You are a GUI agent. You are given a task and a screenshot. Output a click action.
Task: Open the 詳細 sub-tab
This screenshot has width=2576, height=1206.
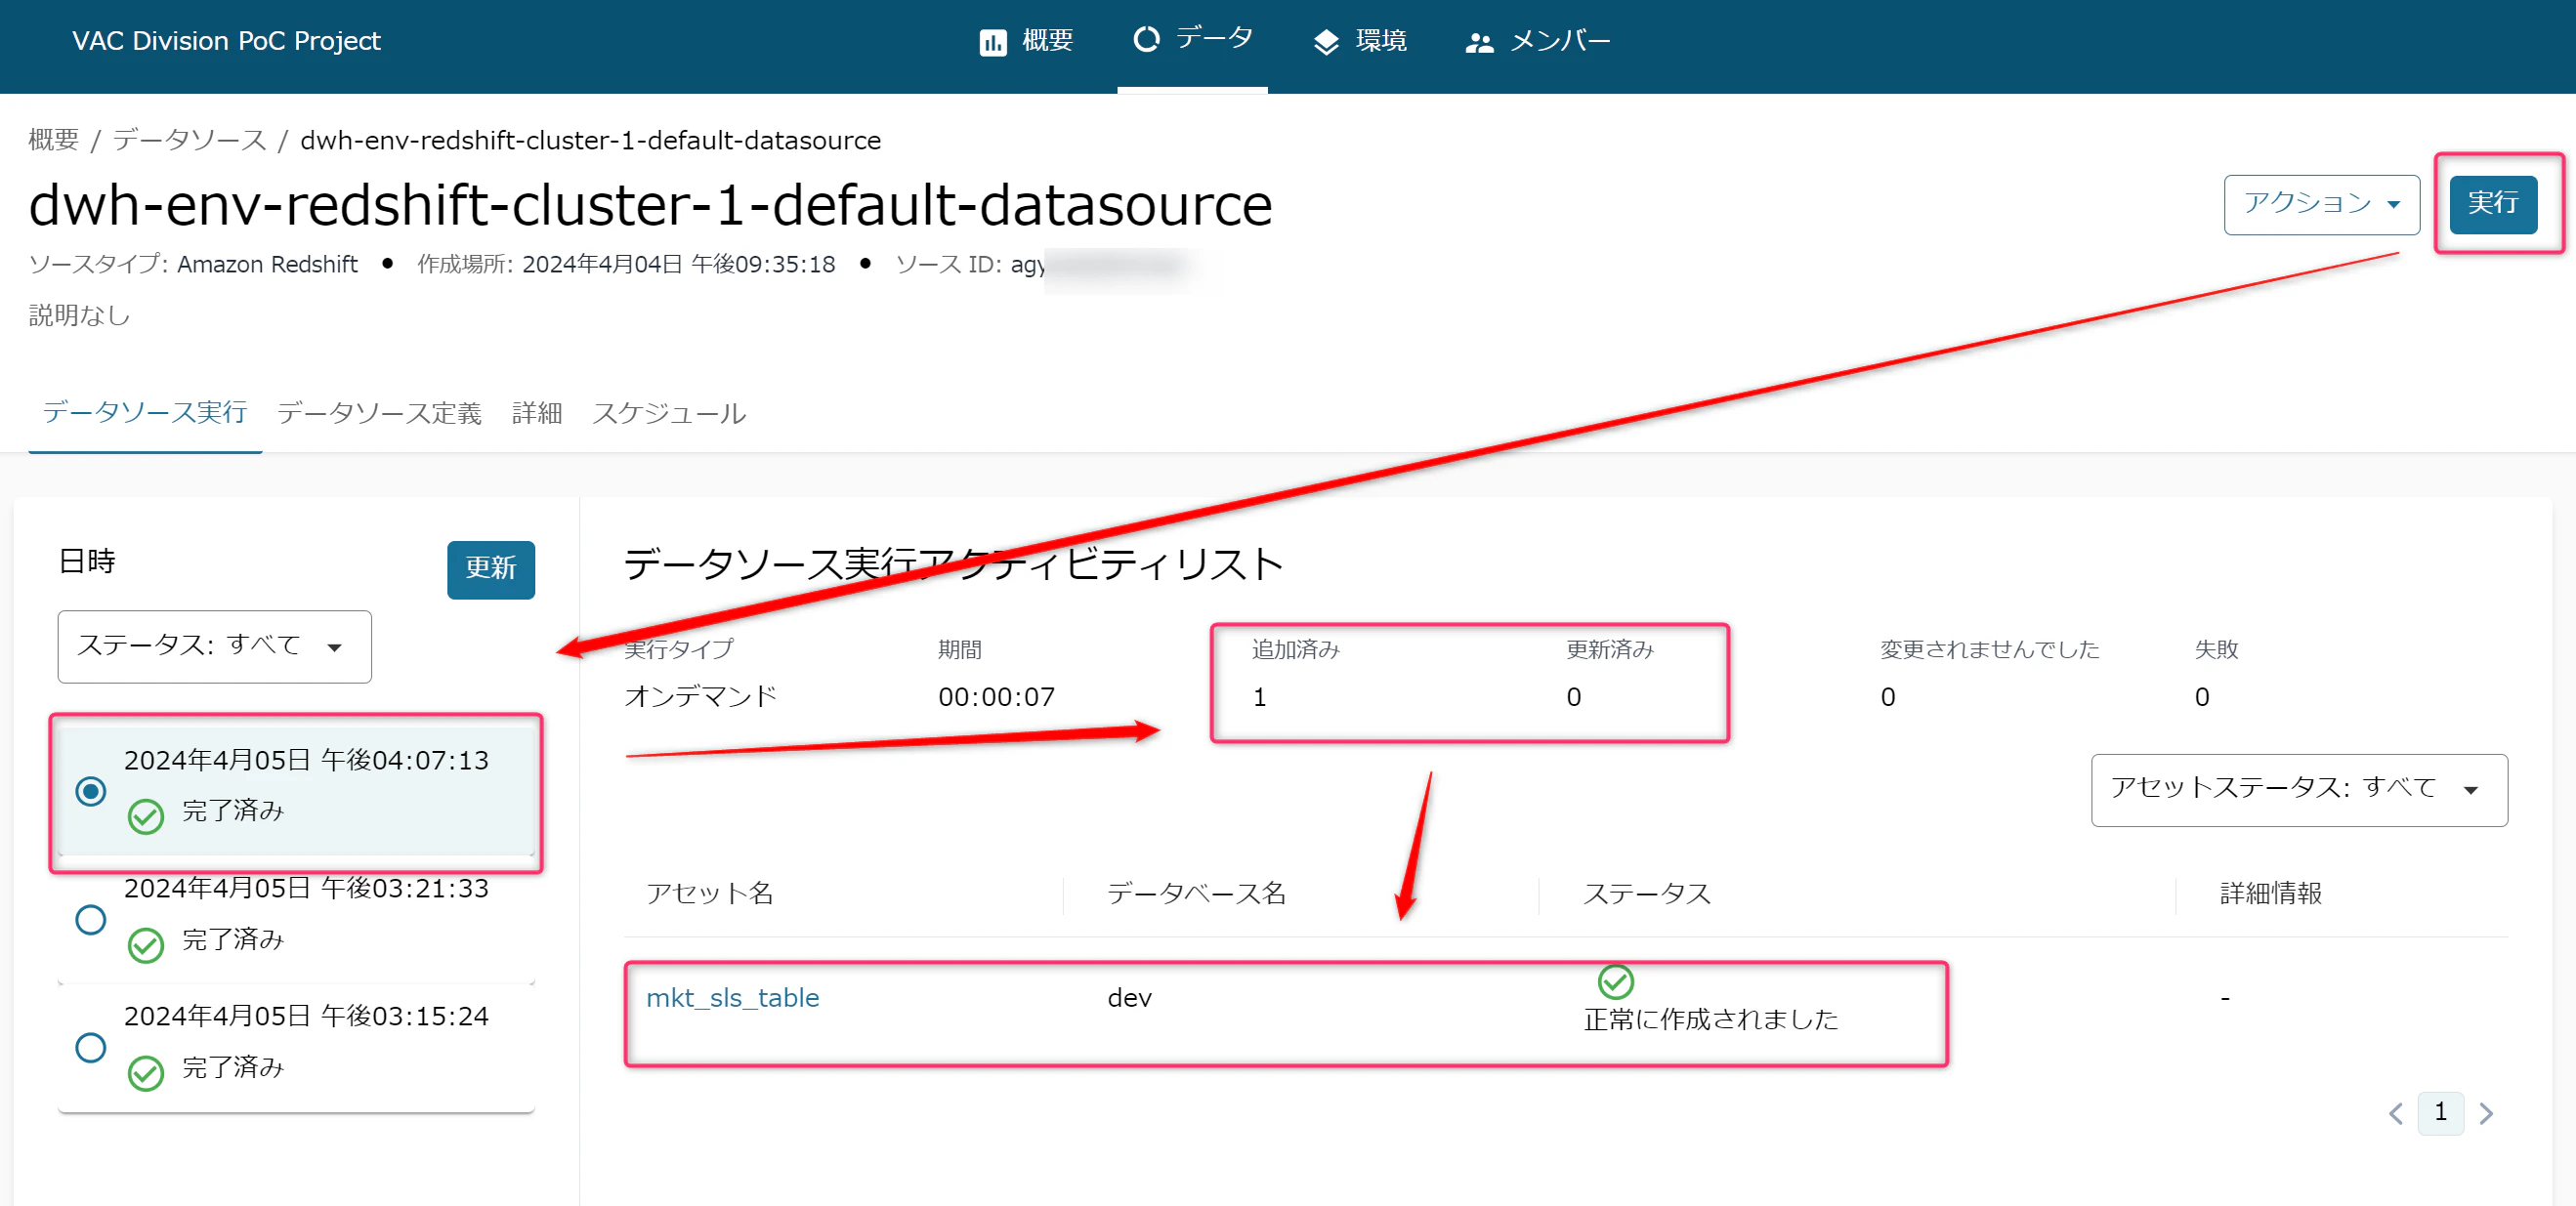pyautogui.click(x=537, y=413)
